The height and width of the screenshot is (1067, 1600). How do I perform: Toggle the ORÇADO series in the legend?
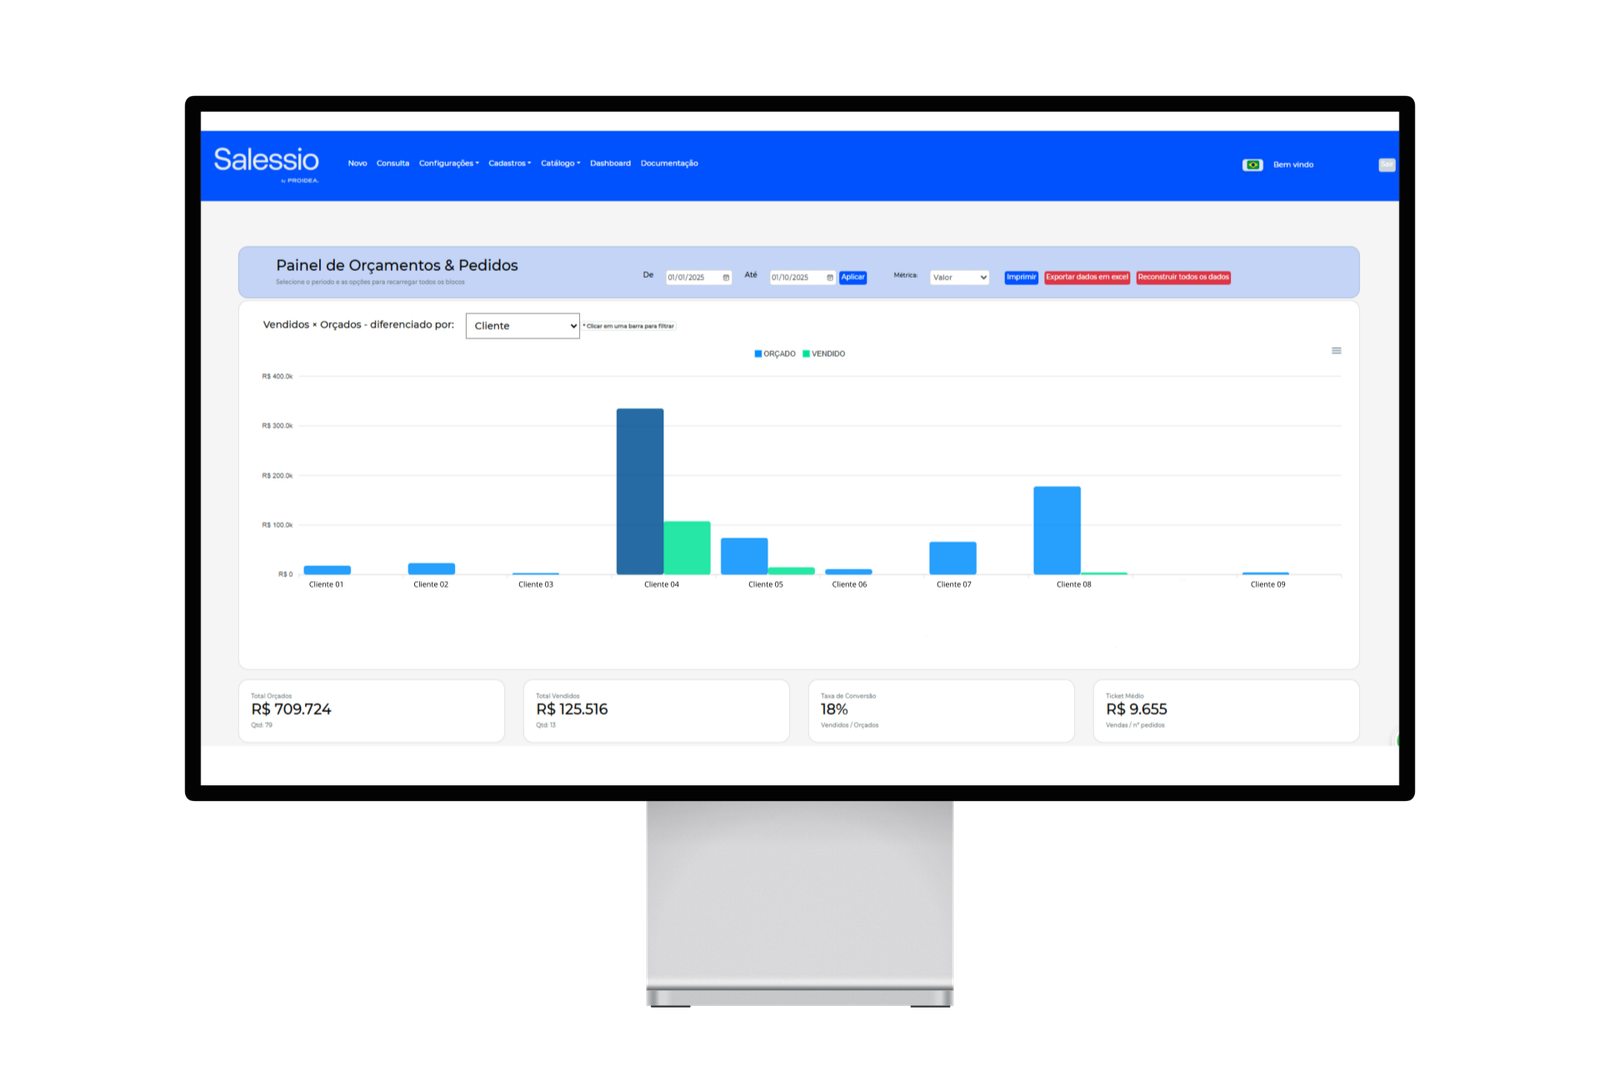pyautogui.click(x=775, y=354)
